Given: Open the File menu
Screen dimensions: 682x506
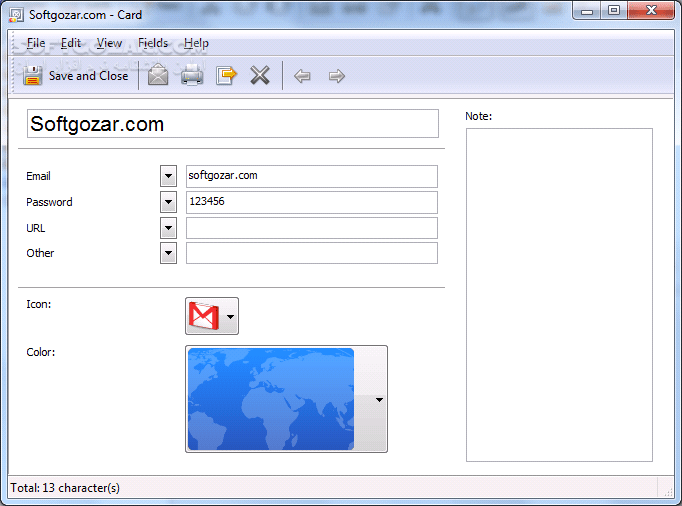Looking at the screenshot, I should 36,43.
